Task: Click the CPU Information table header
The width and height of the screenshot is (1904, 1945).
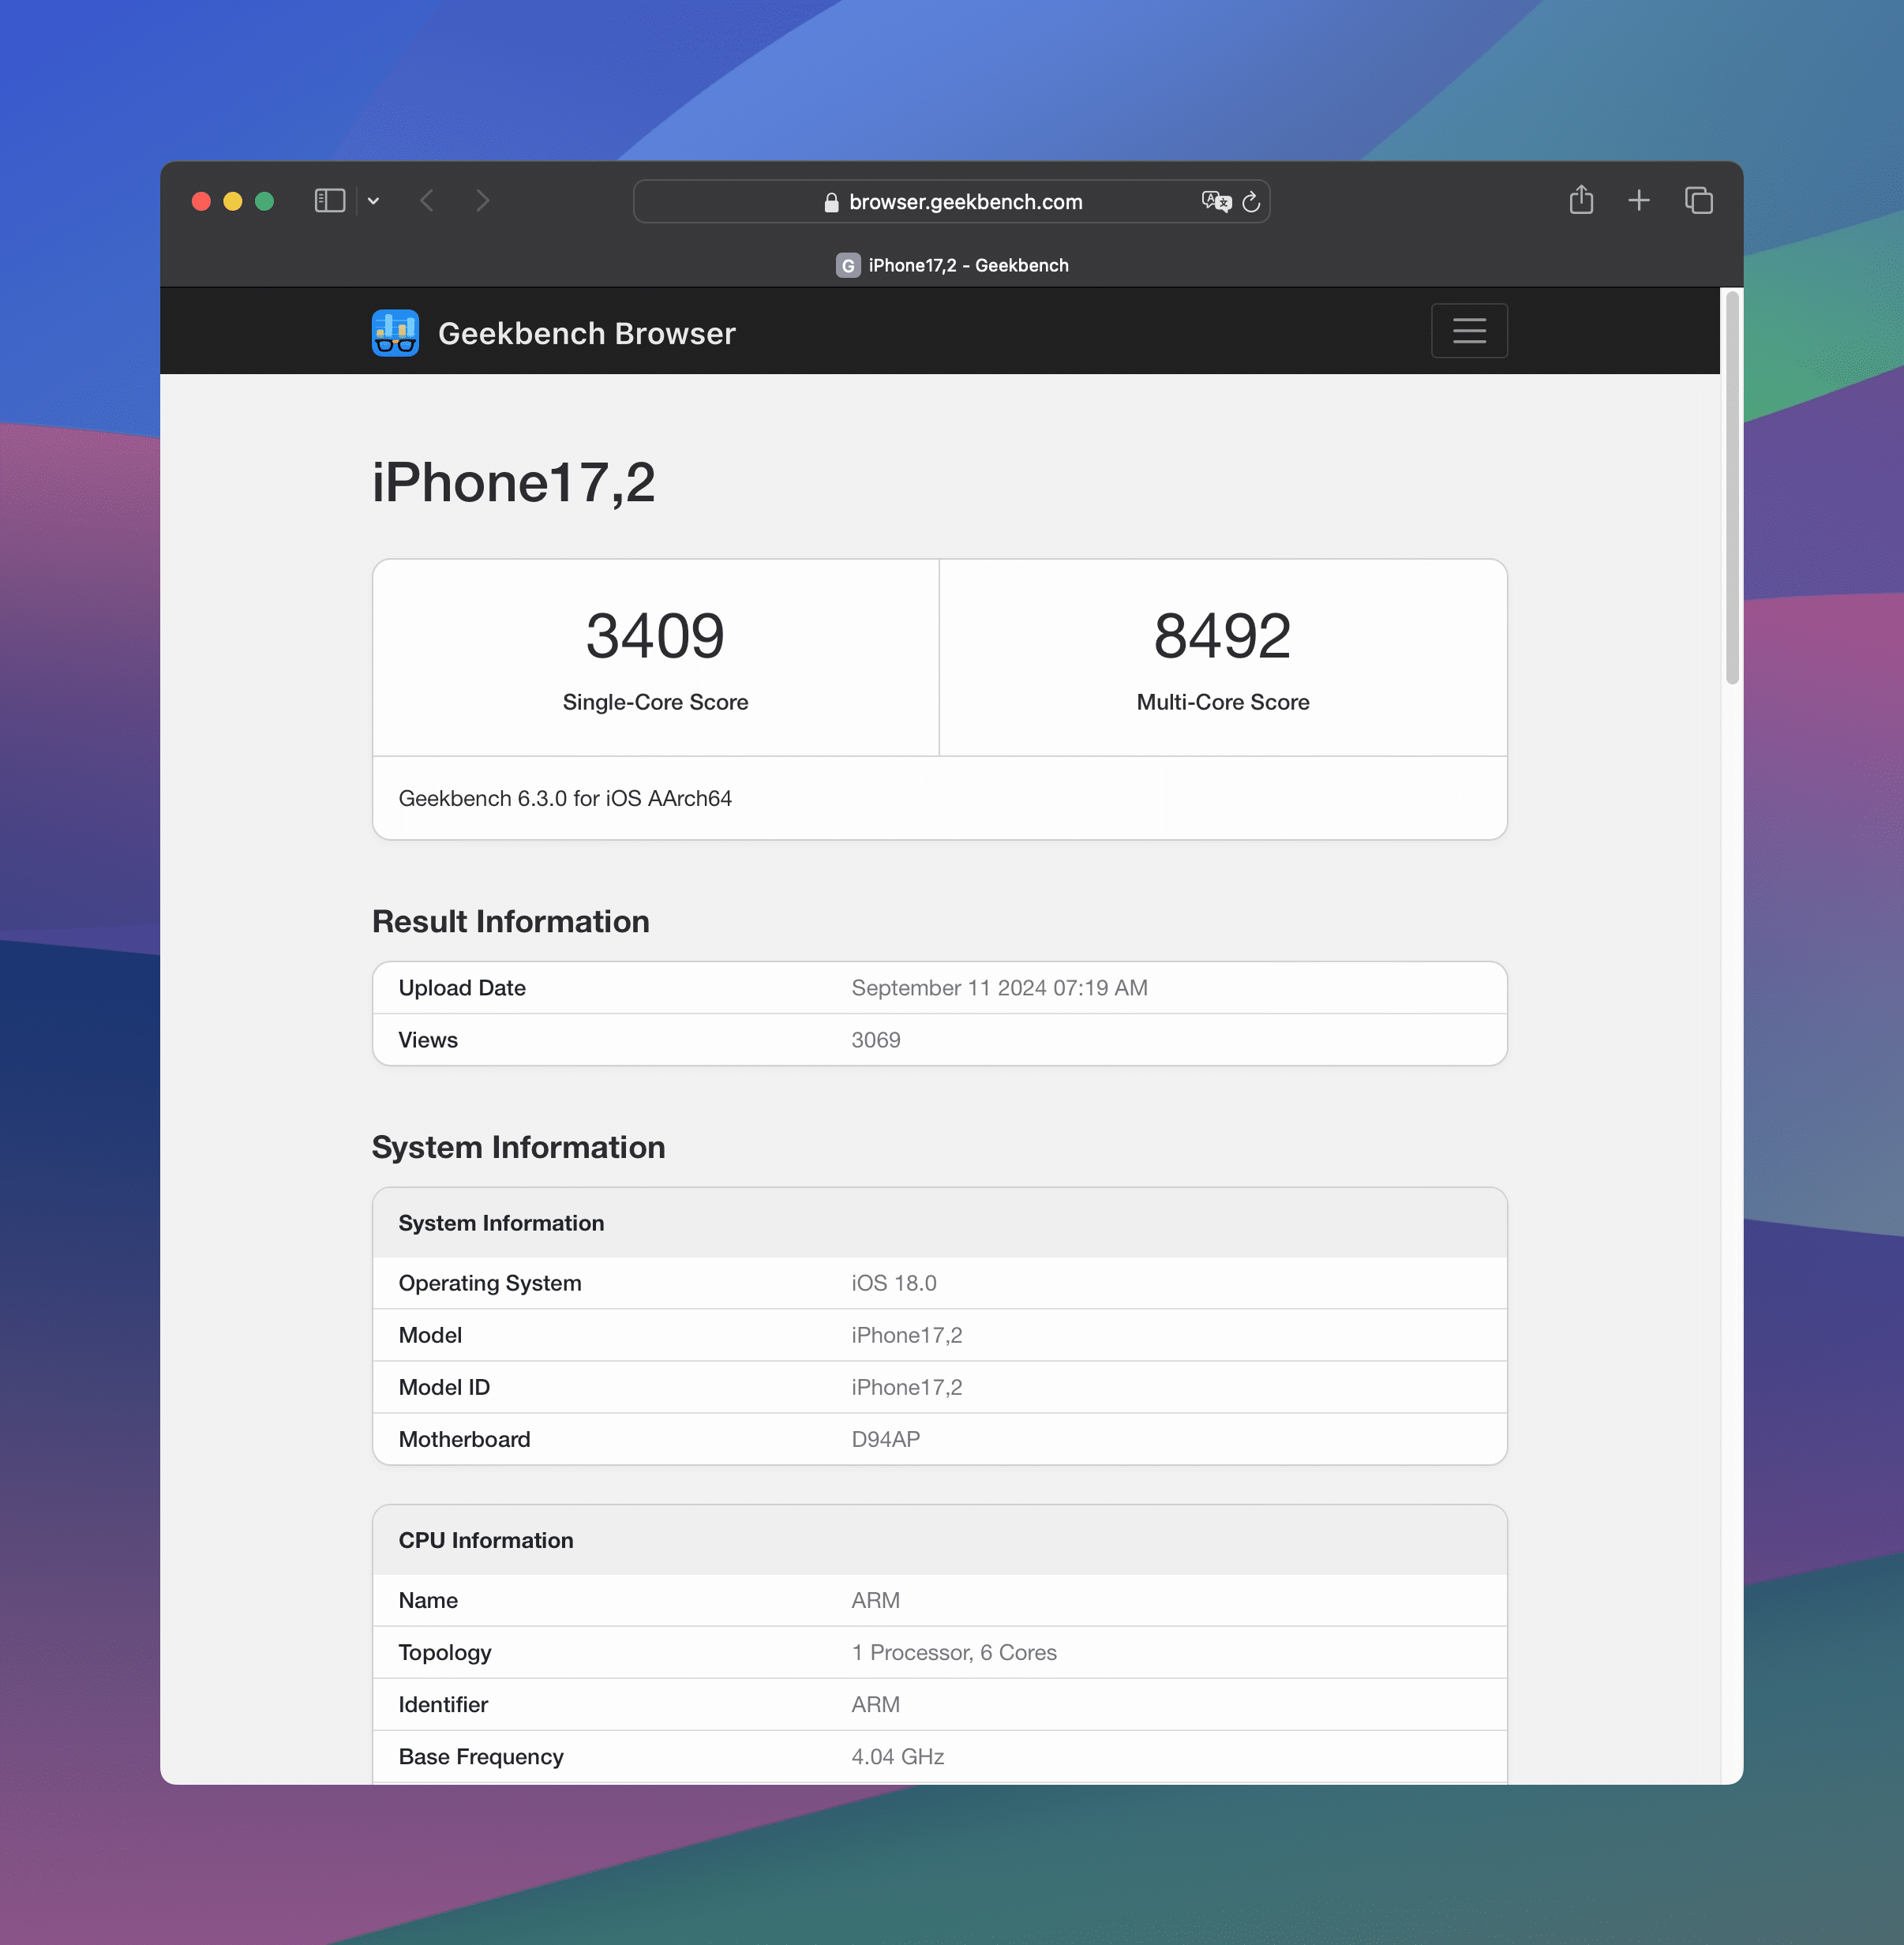Action: pos(939,1540)
